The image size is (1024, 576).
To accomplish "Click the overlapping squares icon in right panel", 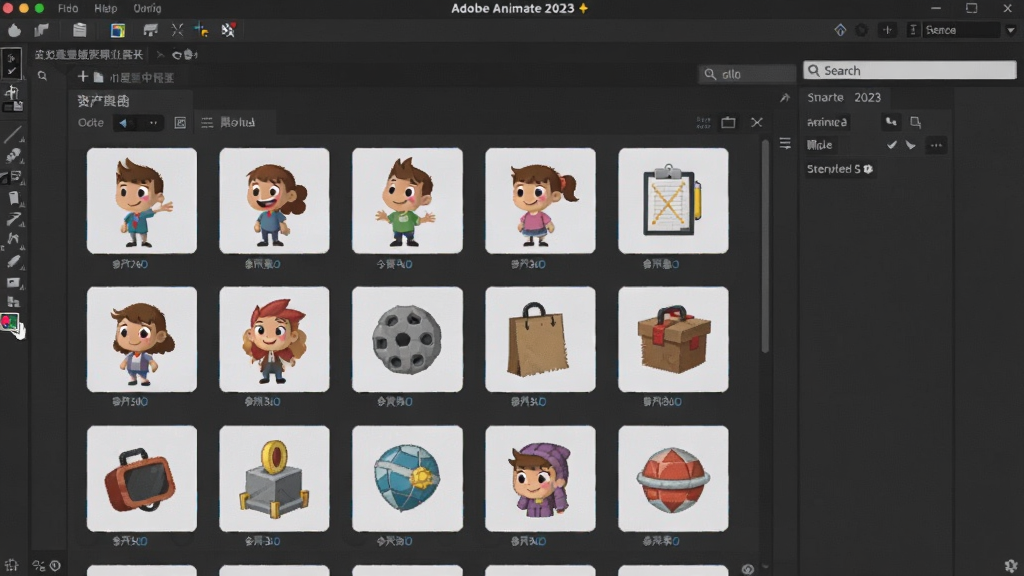I will tap(916, 122).
